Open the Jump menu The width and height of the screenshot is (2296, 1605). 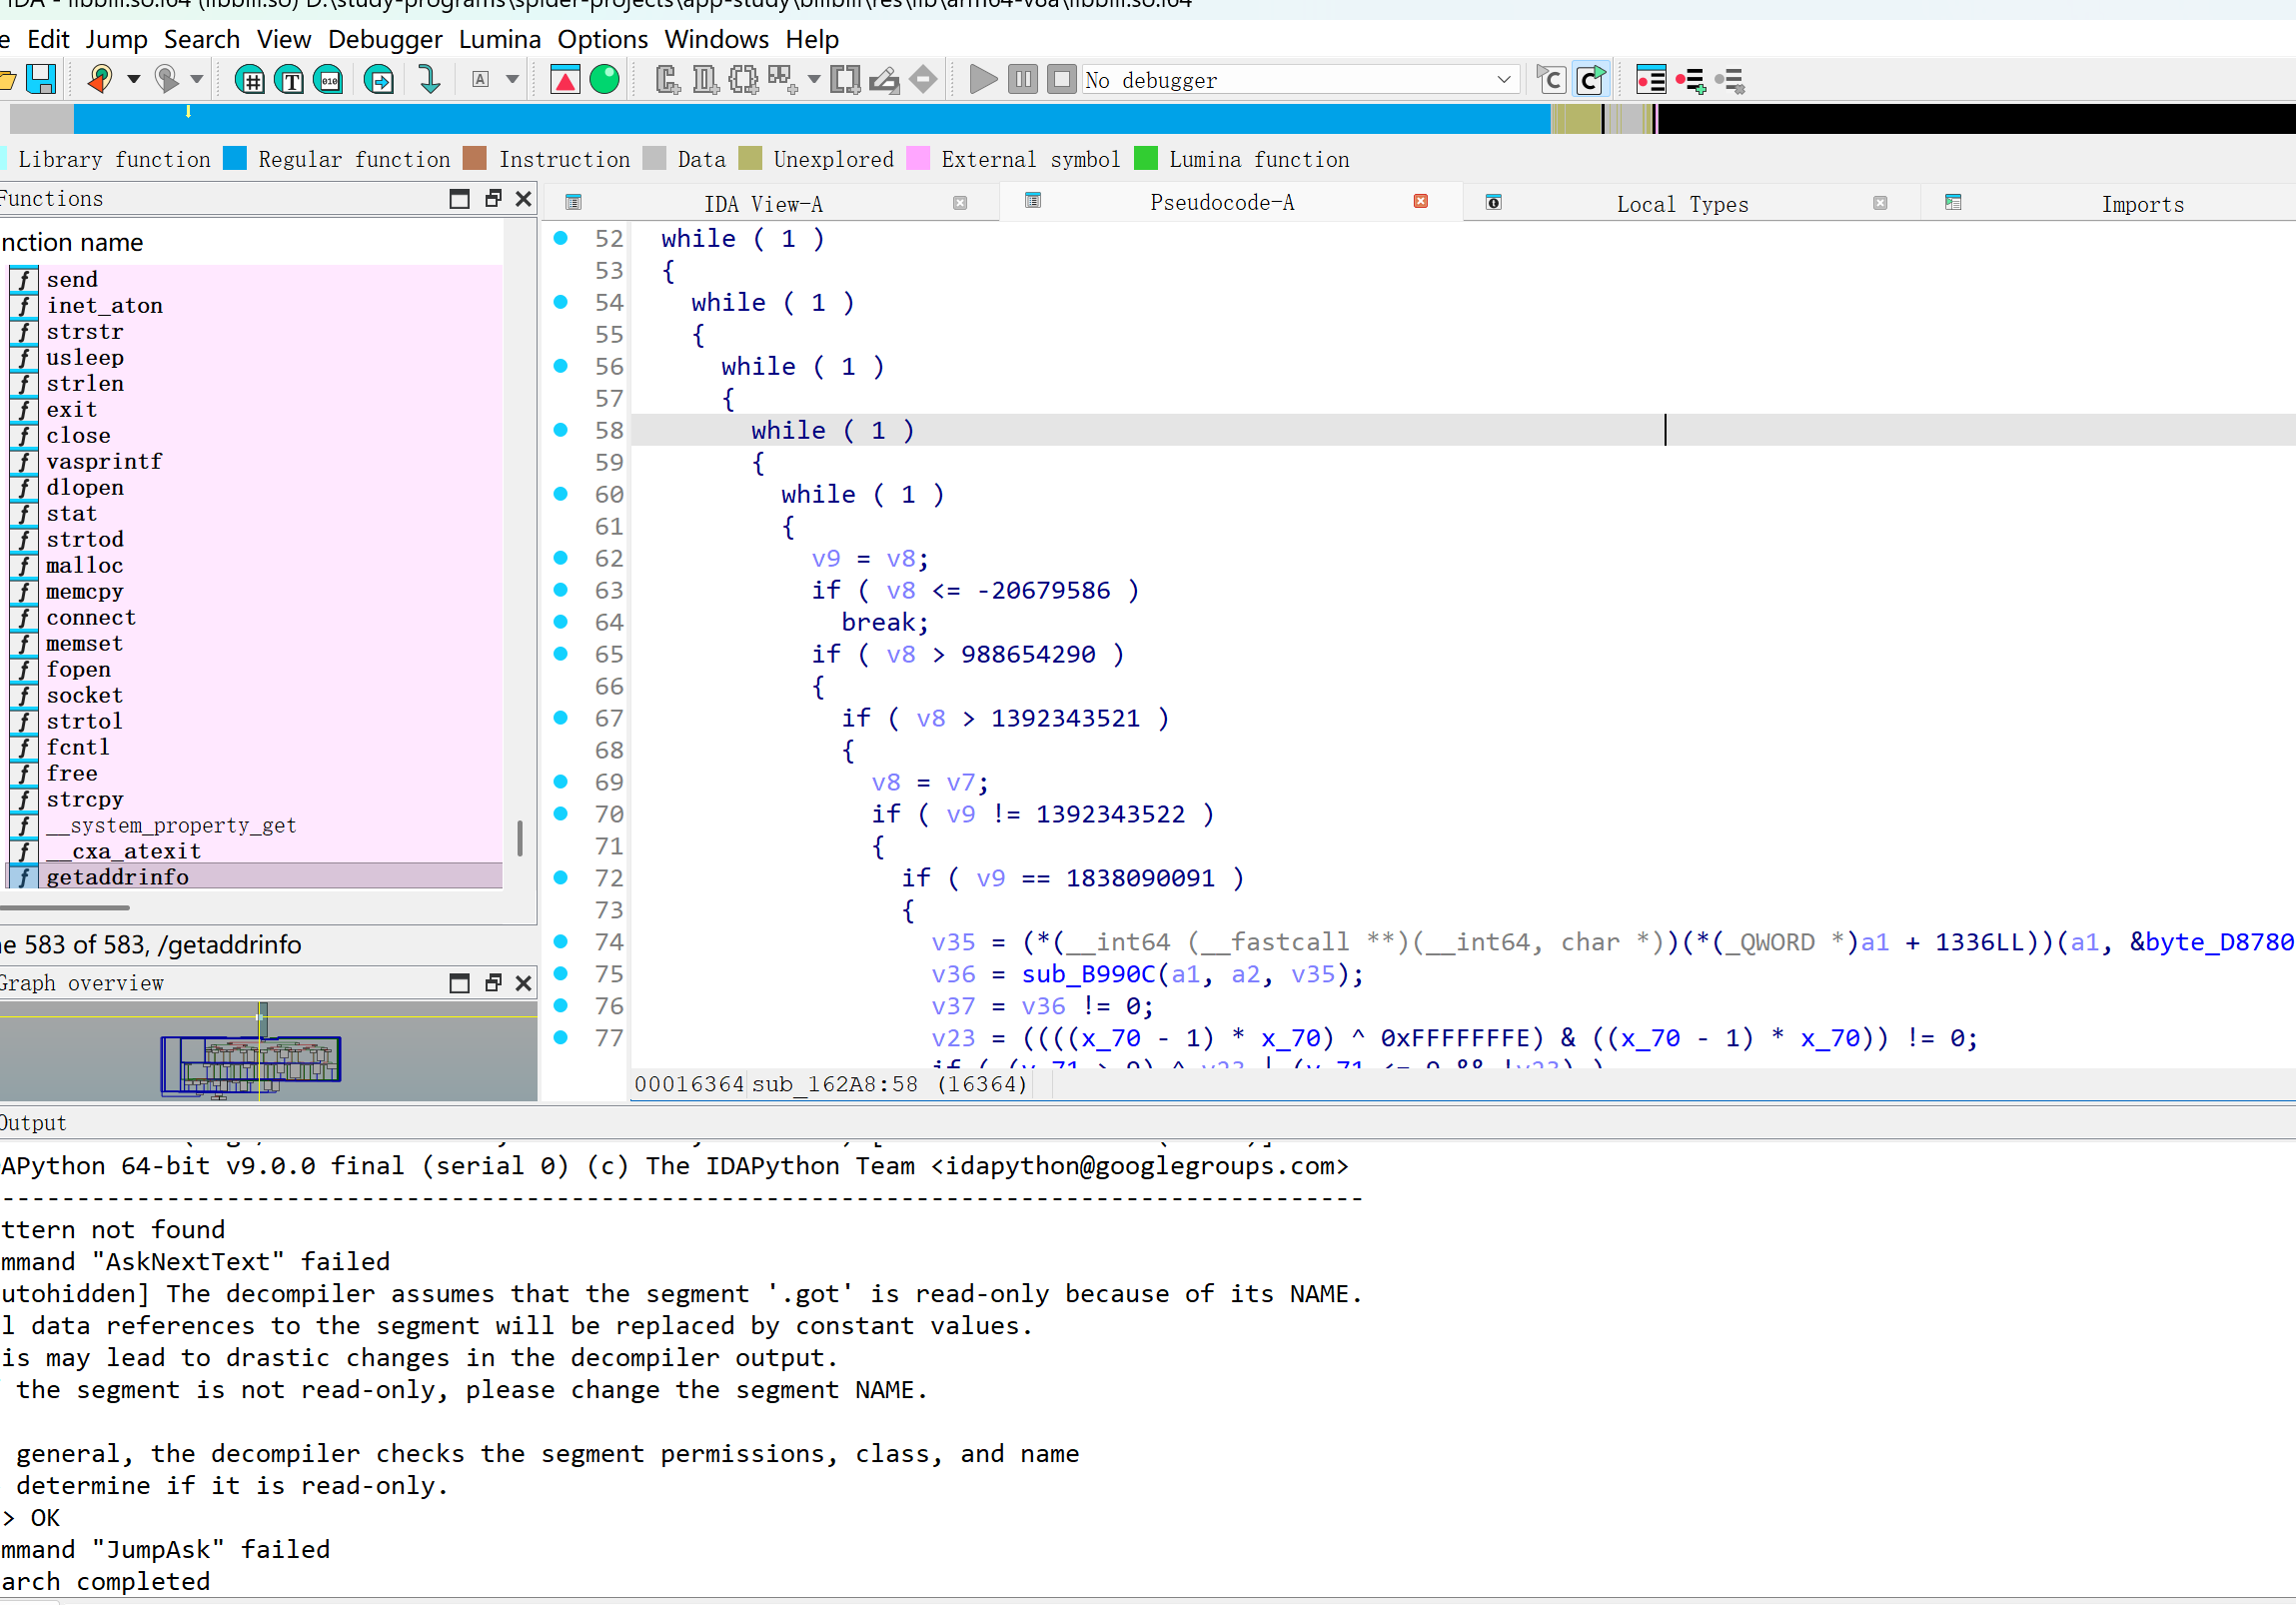(x=117, y=39)
